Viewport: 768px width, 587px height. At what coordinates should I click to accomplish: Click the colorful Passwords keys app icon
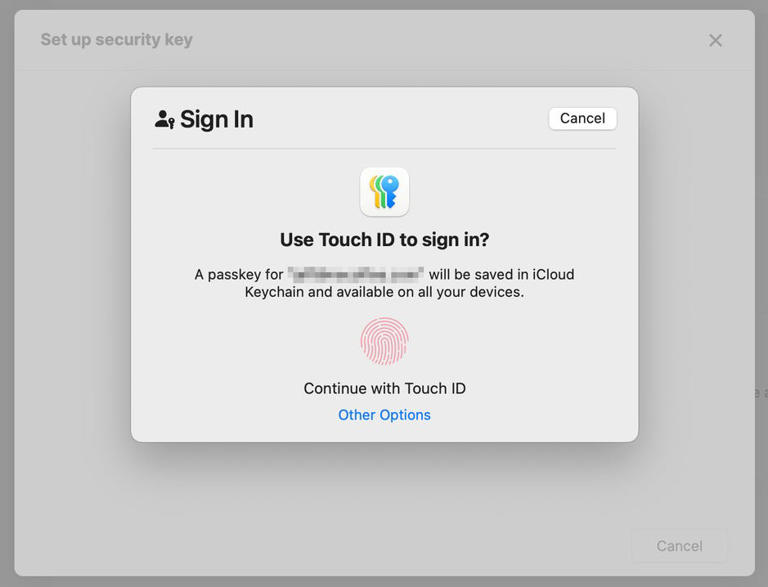pyautogui.click(x=385, y=192)
